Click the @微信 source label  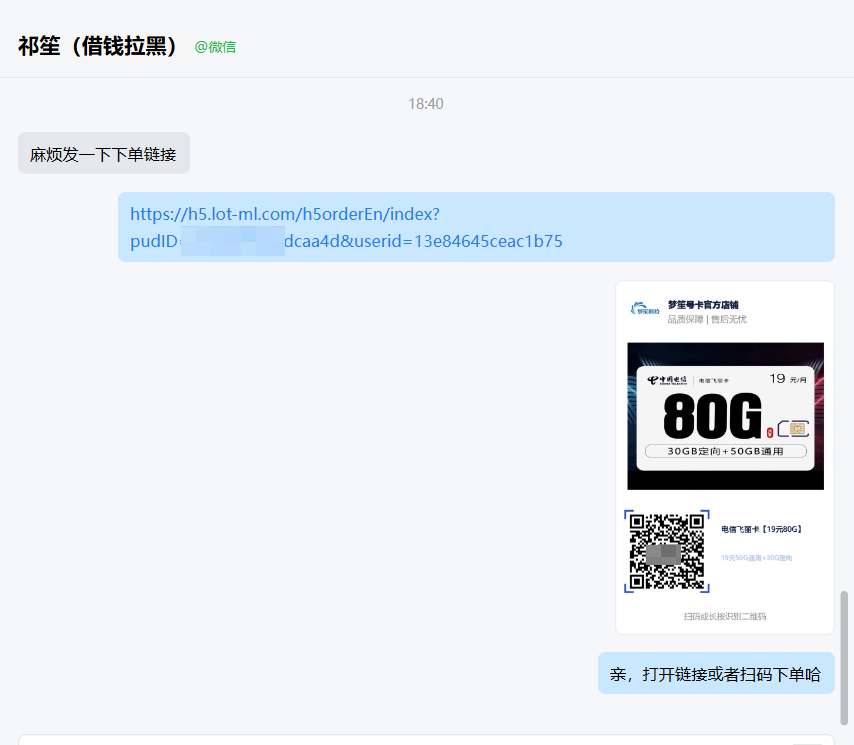[215, 47]
